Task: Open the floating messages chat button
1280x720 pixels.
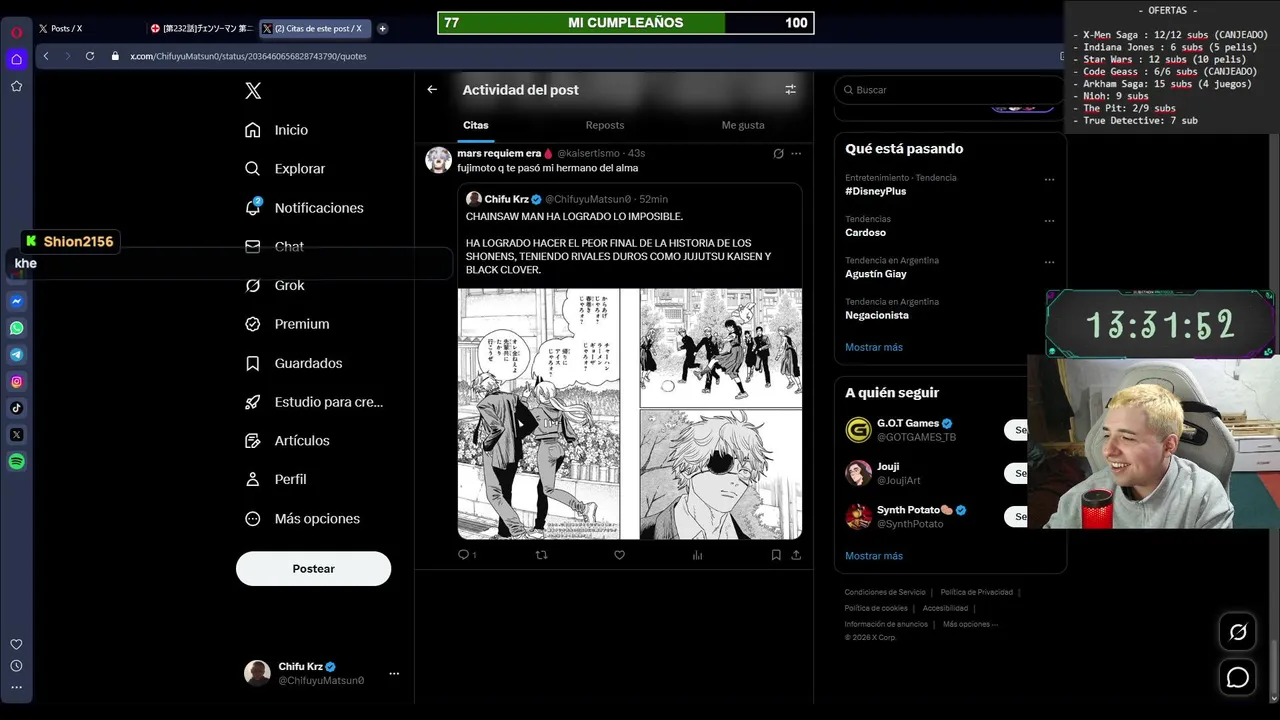Action: click(1238, 677)
